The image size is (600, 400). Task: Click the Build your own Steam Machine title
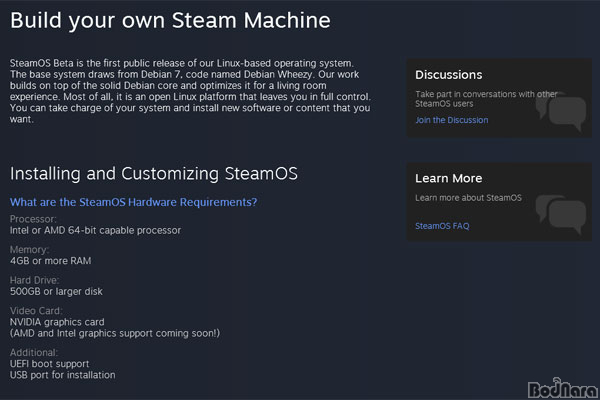[x=170, y=21]
